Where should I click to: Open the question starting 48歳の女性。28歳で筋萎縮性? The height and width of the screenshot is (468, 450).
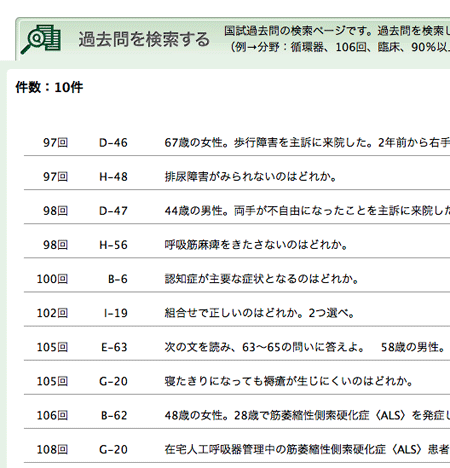(x=307, y=415)
